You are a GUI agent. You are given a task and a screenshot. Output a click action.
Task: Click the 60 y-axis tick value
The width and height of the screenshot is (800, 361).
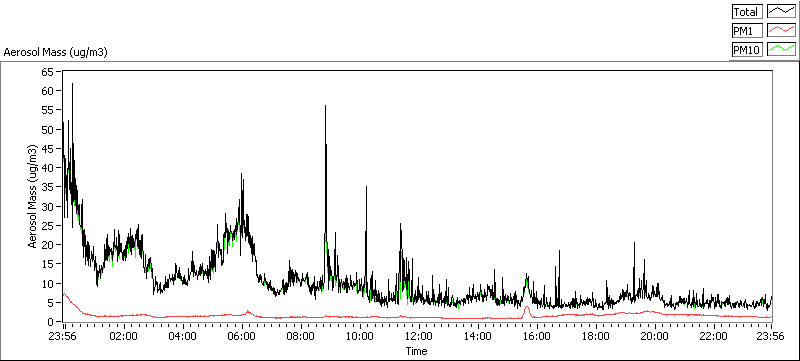[x=48, y=91]
